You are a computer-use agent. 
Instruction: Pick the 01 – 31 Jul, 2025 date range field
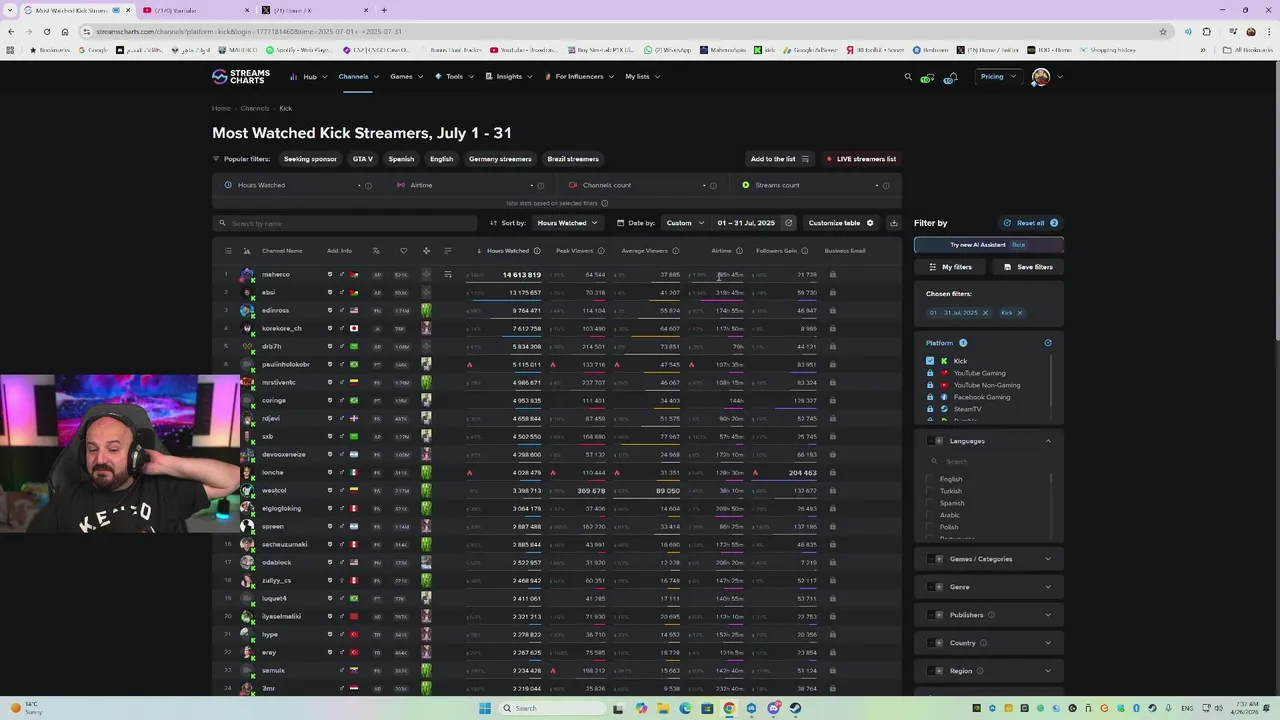point(746,223)
